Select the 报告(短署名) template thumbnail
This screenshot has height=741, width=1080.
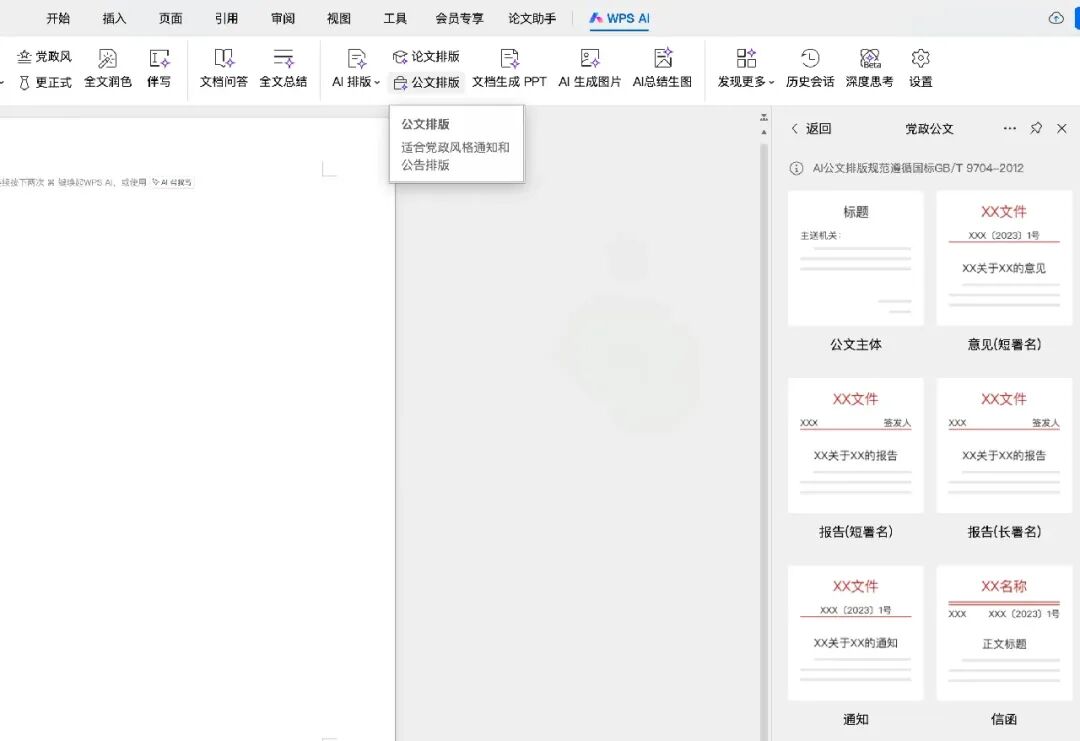coord(855,446)
